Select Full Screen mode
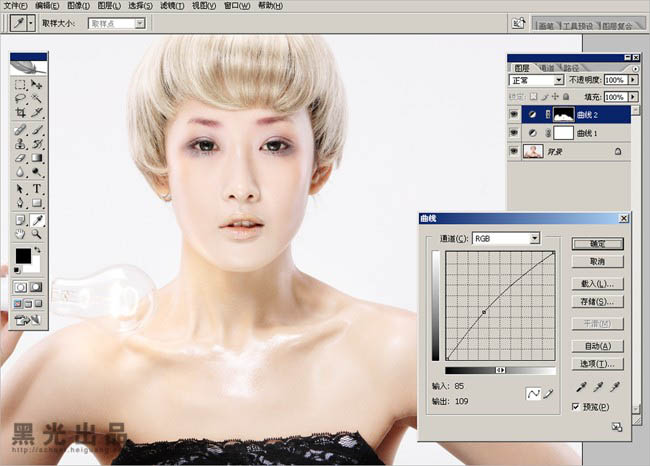This screenshot has height=466, width=650. tap(39, 304)
